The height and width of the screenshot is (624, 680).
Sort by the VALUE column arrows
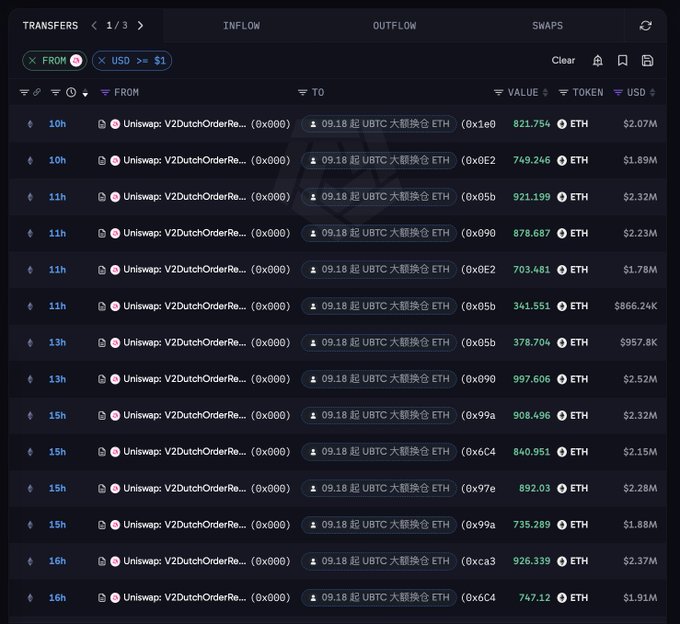point(545,92)
